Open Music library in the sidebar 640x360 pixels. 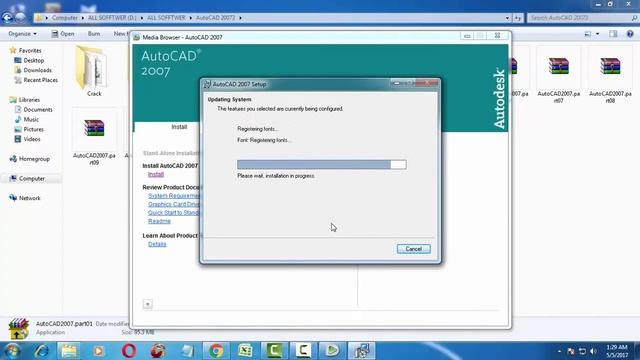point(27,119)
